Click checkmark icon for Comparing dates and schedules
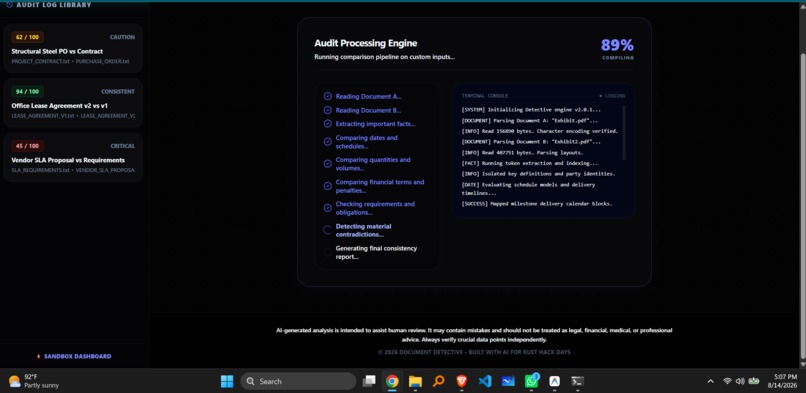The width and height of the screenshot is (806, 393). point(327,142)
